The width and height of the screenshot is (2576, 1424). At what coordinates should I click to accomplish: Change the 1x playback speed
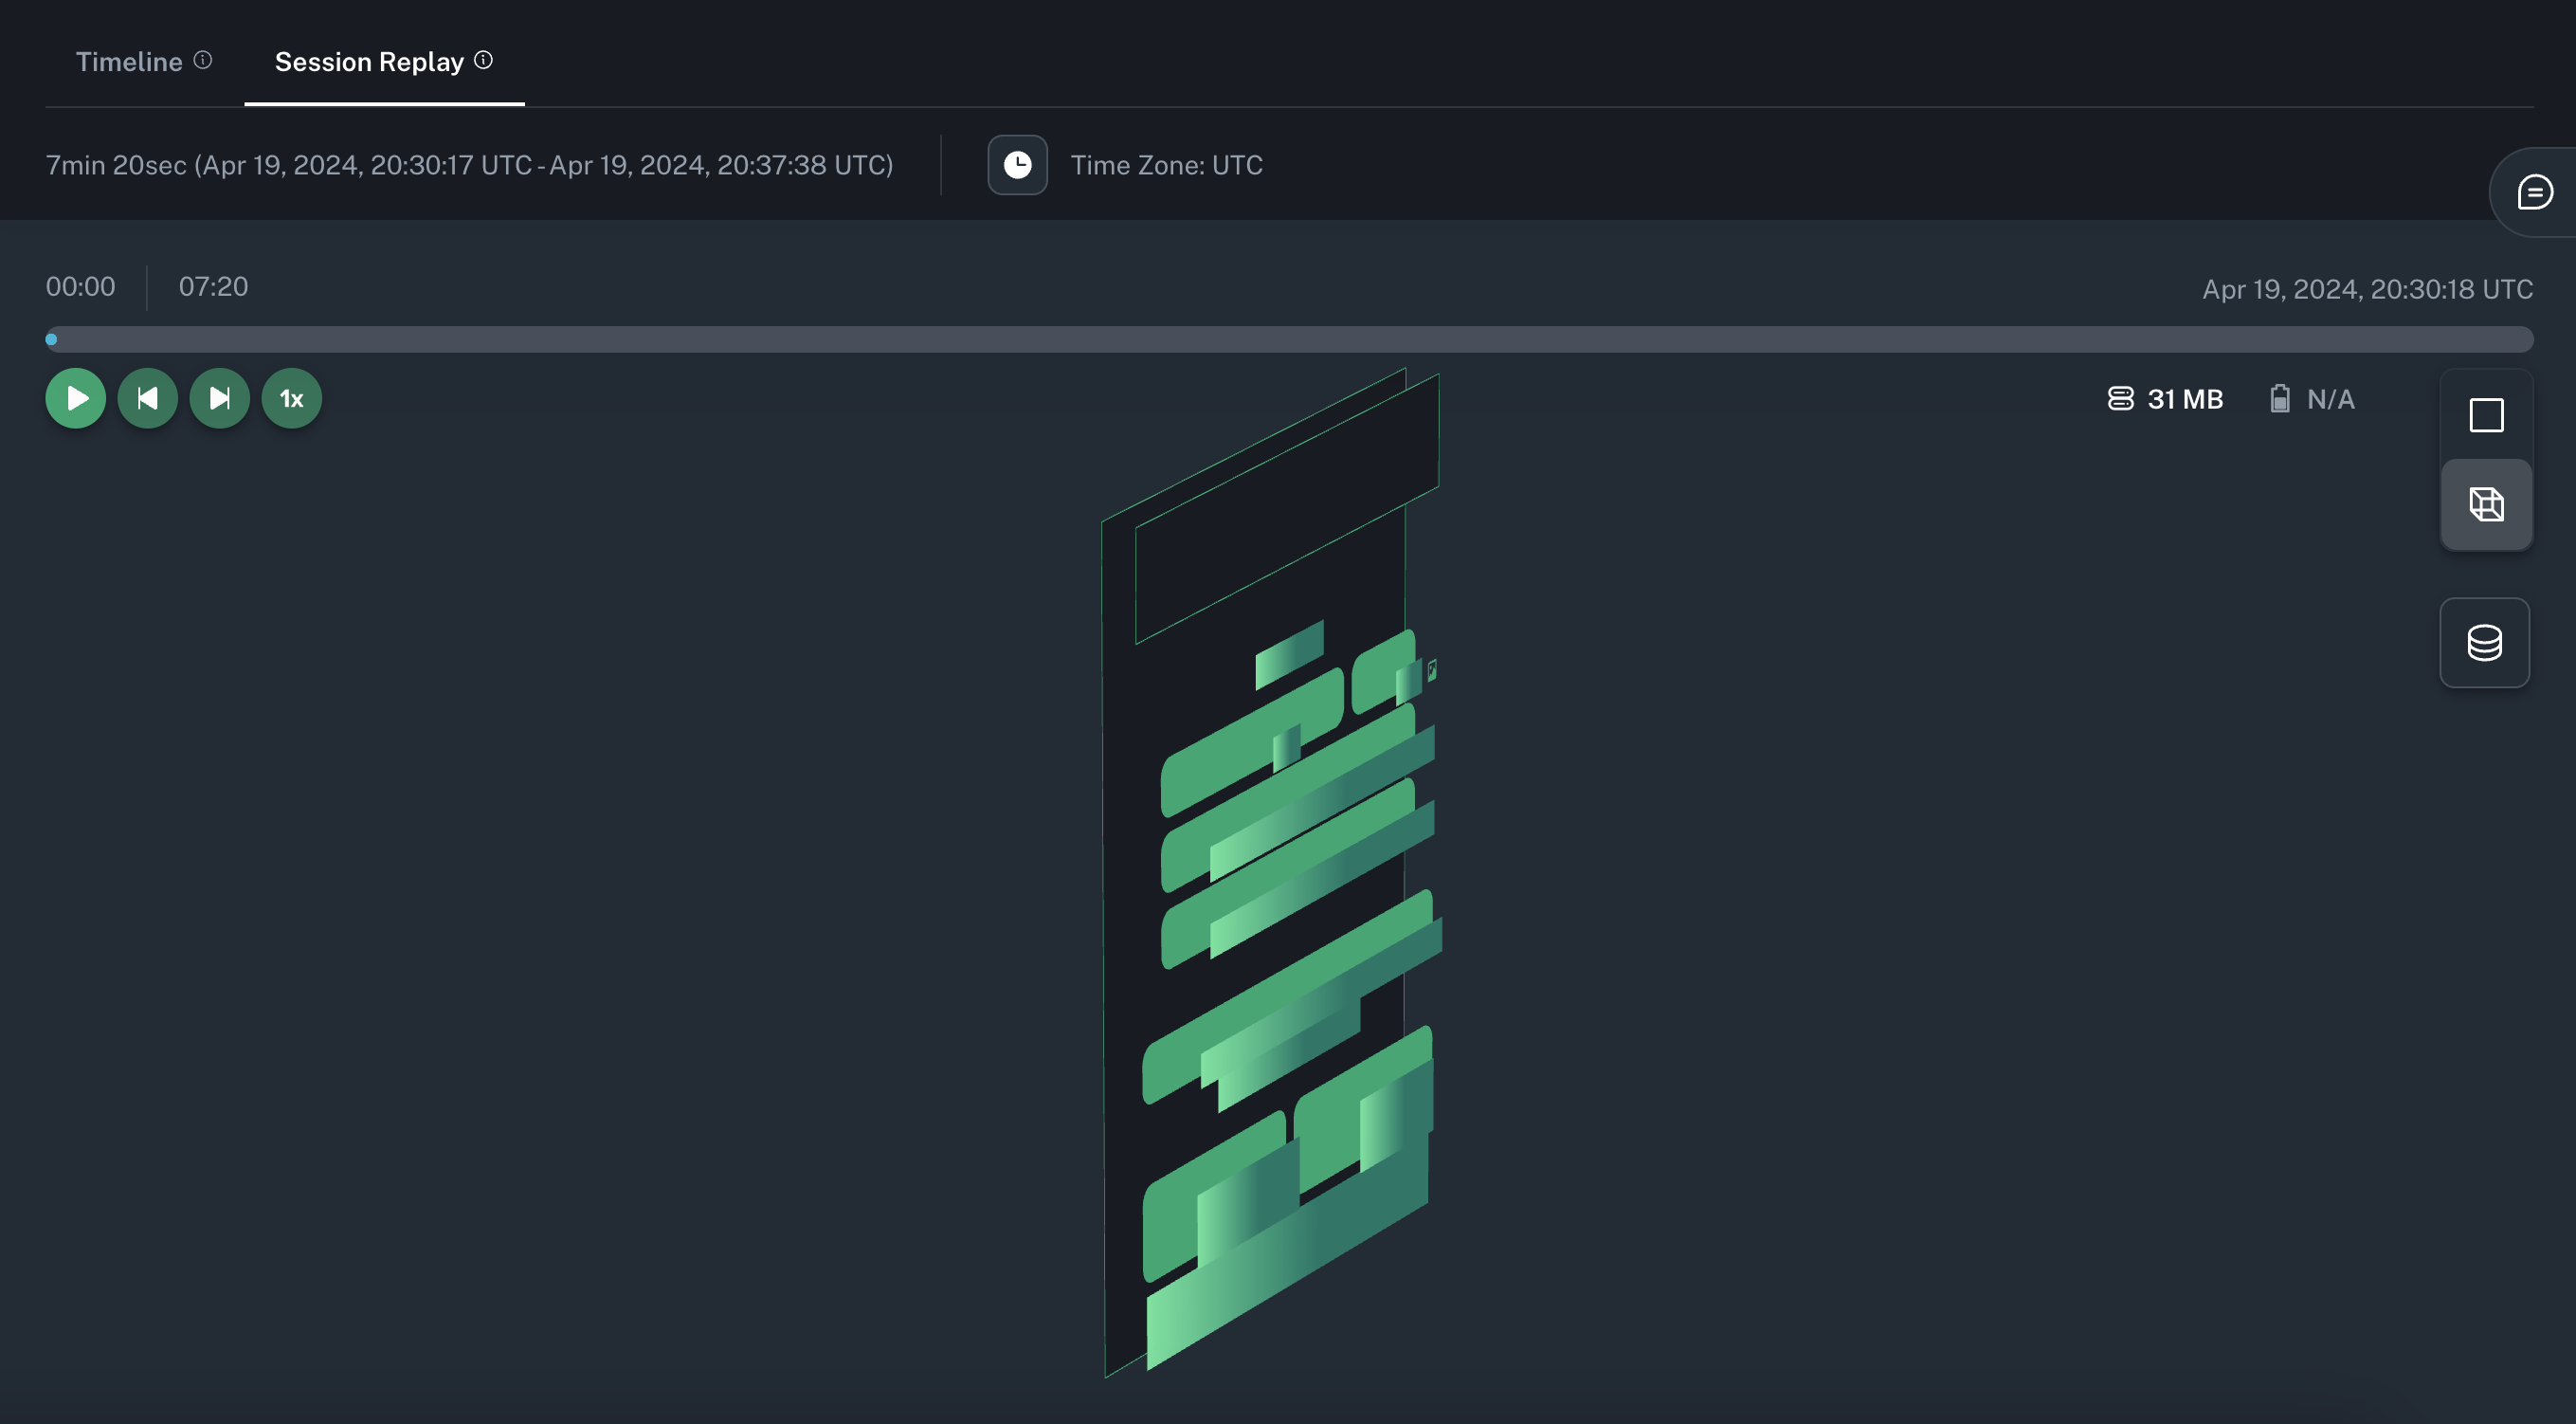[291, 399]
